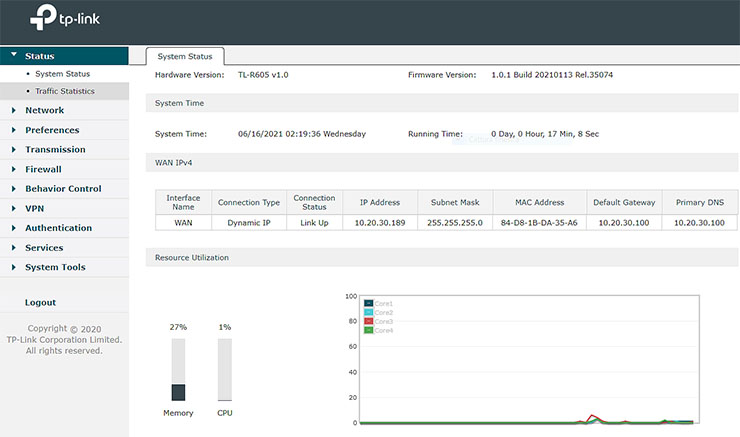This screenshot has height=437, width=740.
Task: Open the VPN settings menu
Action: click(35, 208)
